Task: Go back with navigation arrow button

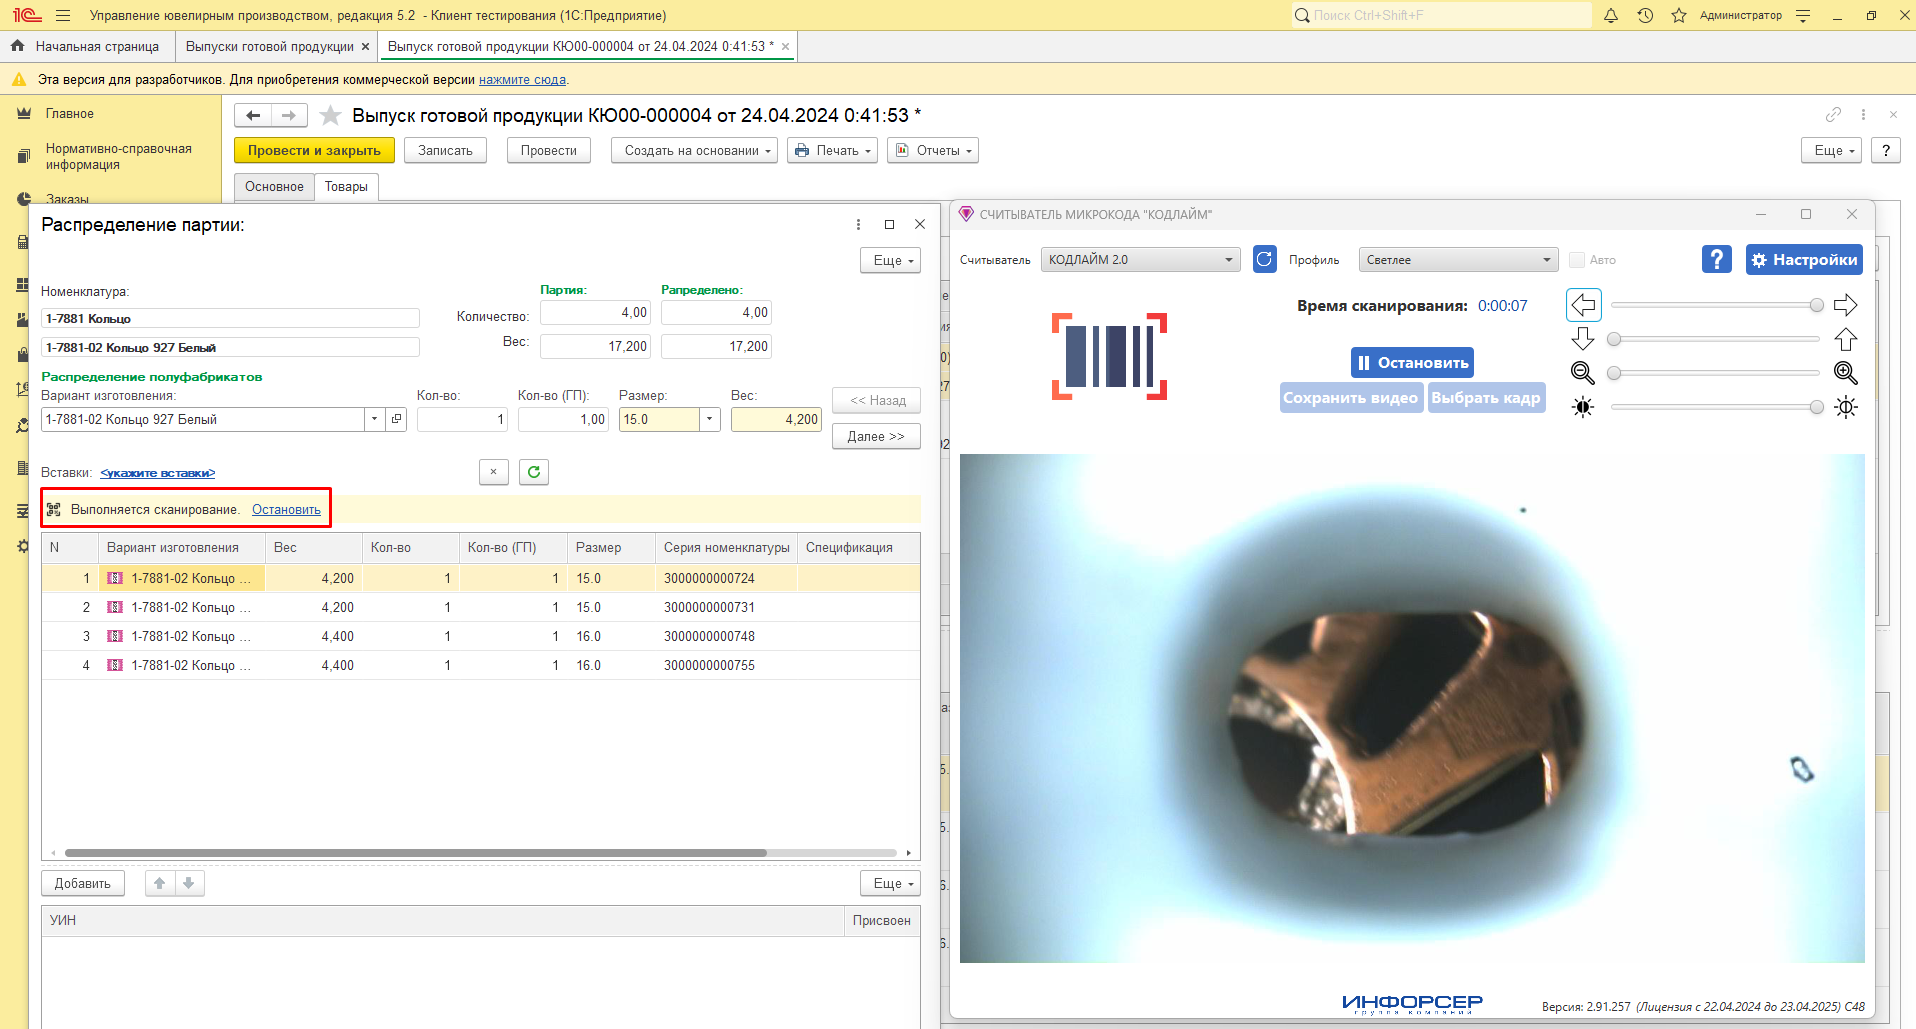Action: click(x=253, y=115)
